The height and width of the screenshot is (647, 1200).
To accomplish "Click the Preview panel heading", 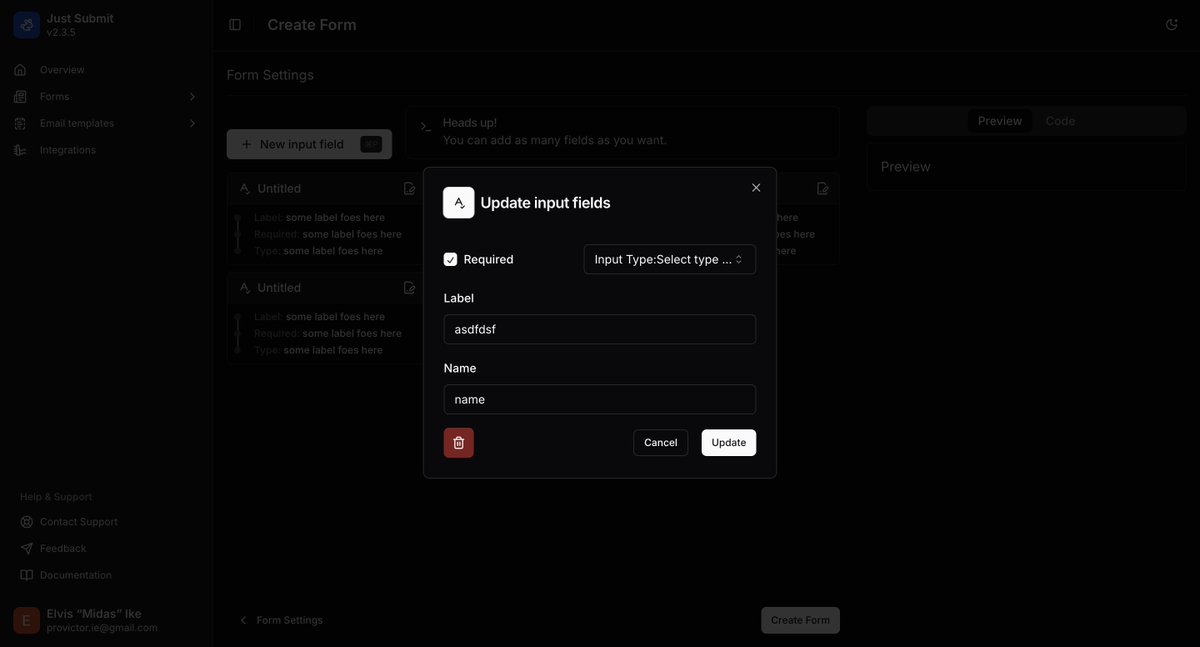I will pyautogui.click(x=906, y=167).
